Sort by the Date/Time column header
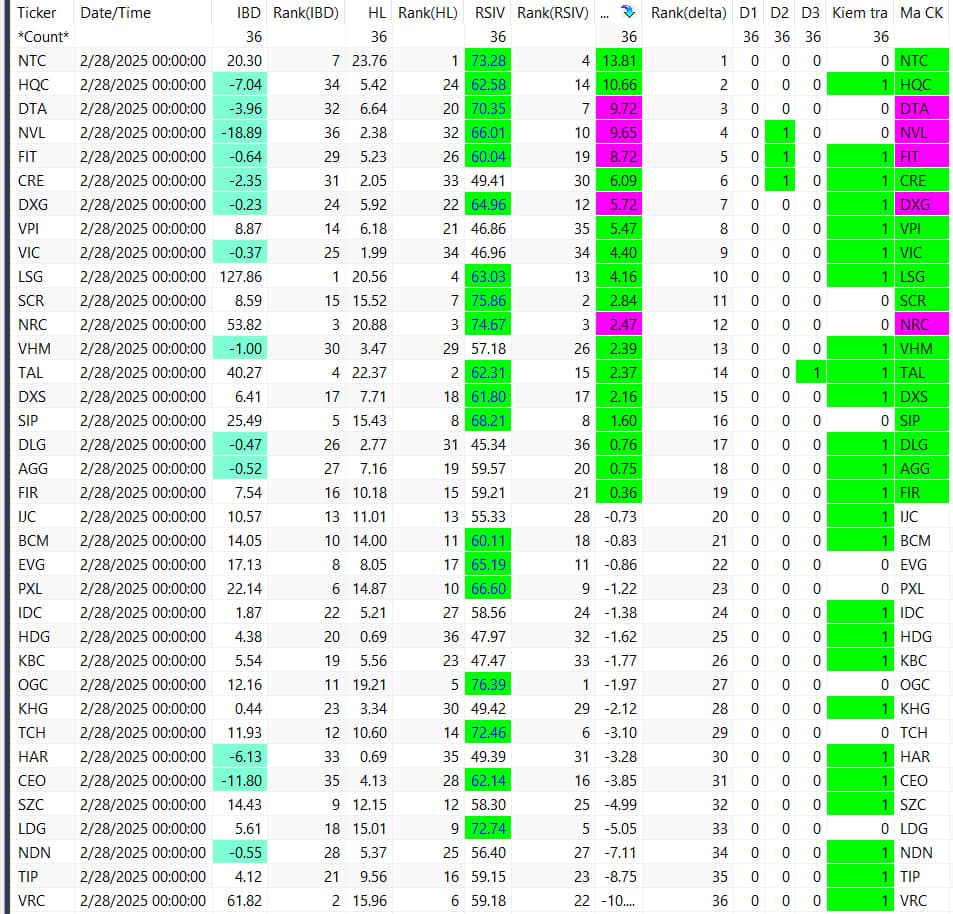The height and width of the screenshot is (914, 953). point(115,12)
